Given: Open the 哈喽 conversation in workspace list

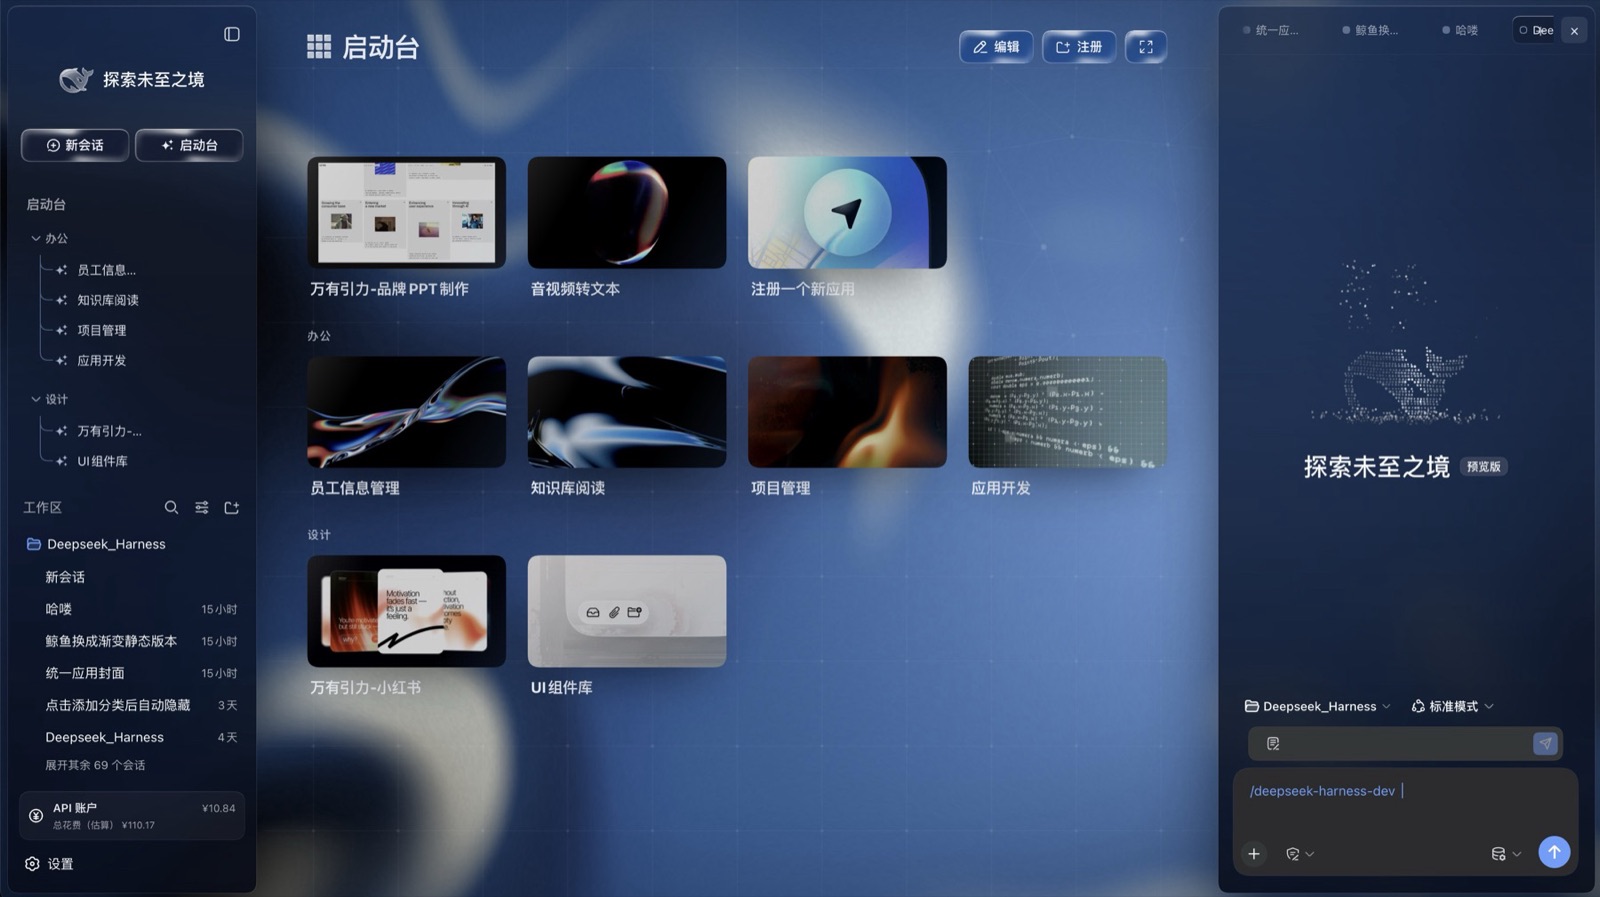Looking at the screenshot, I should 132,609.
